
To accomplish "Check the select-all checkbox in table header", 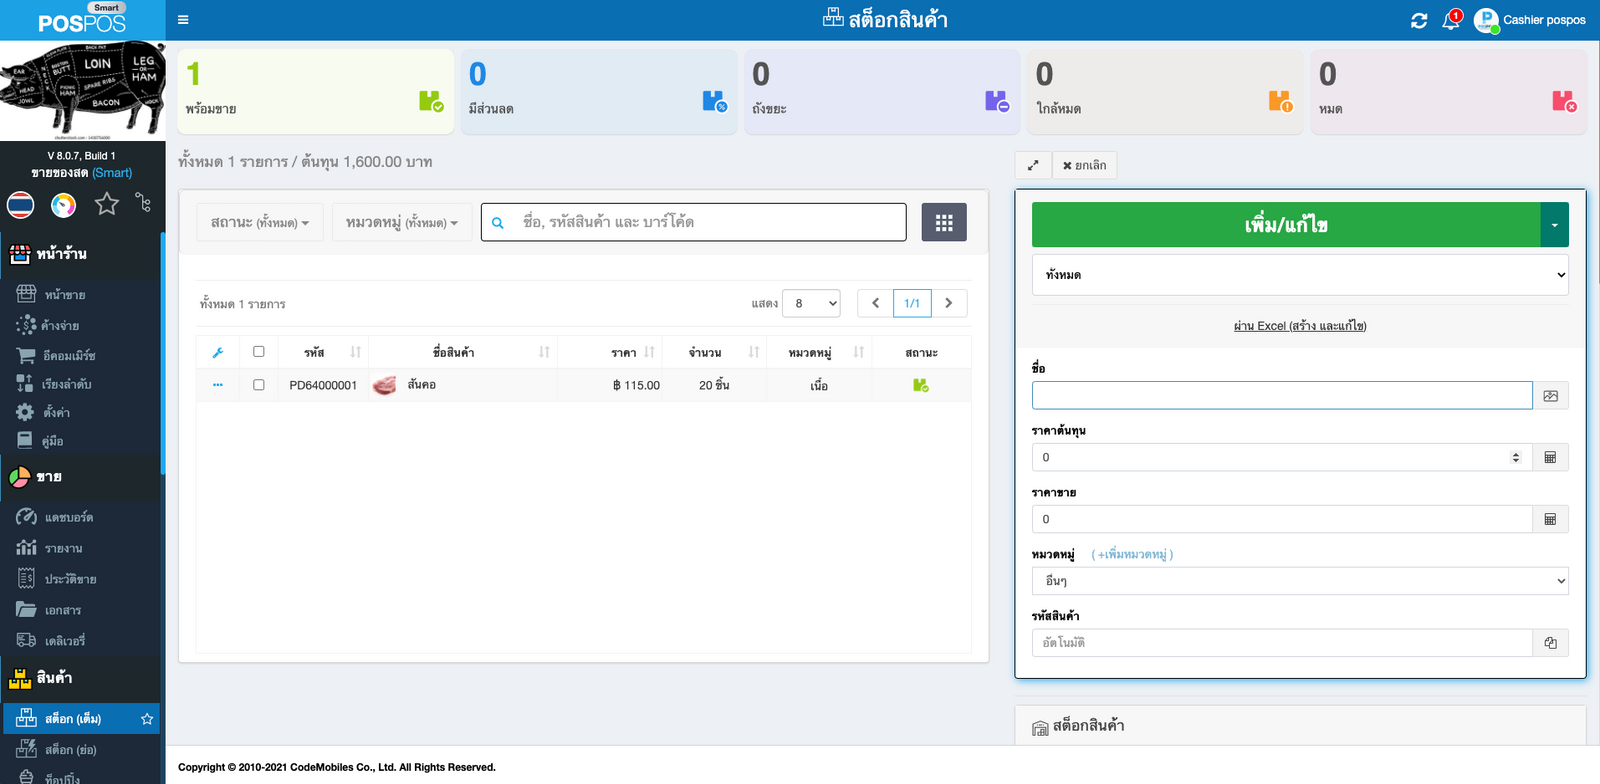I will click(259, 352).
